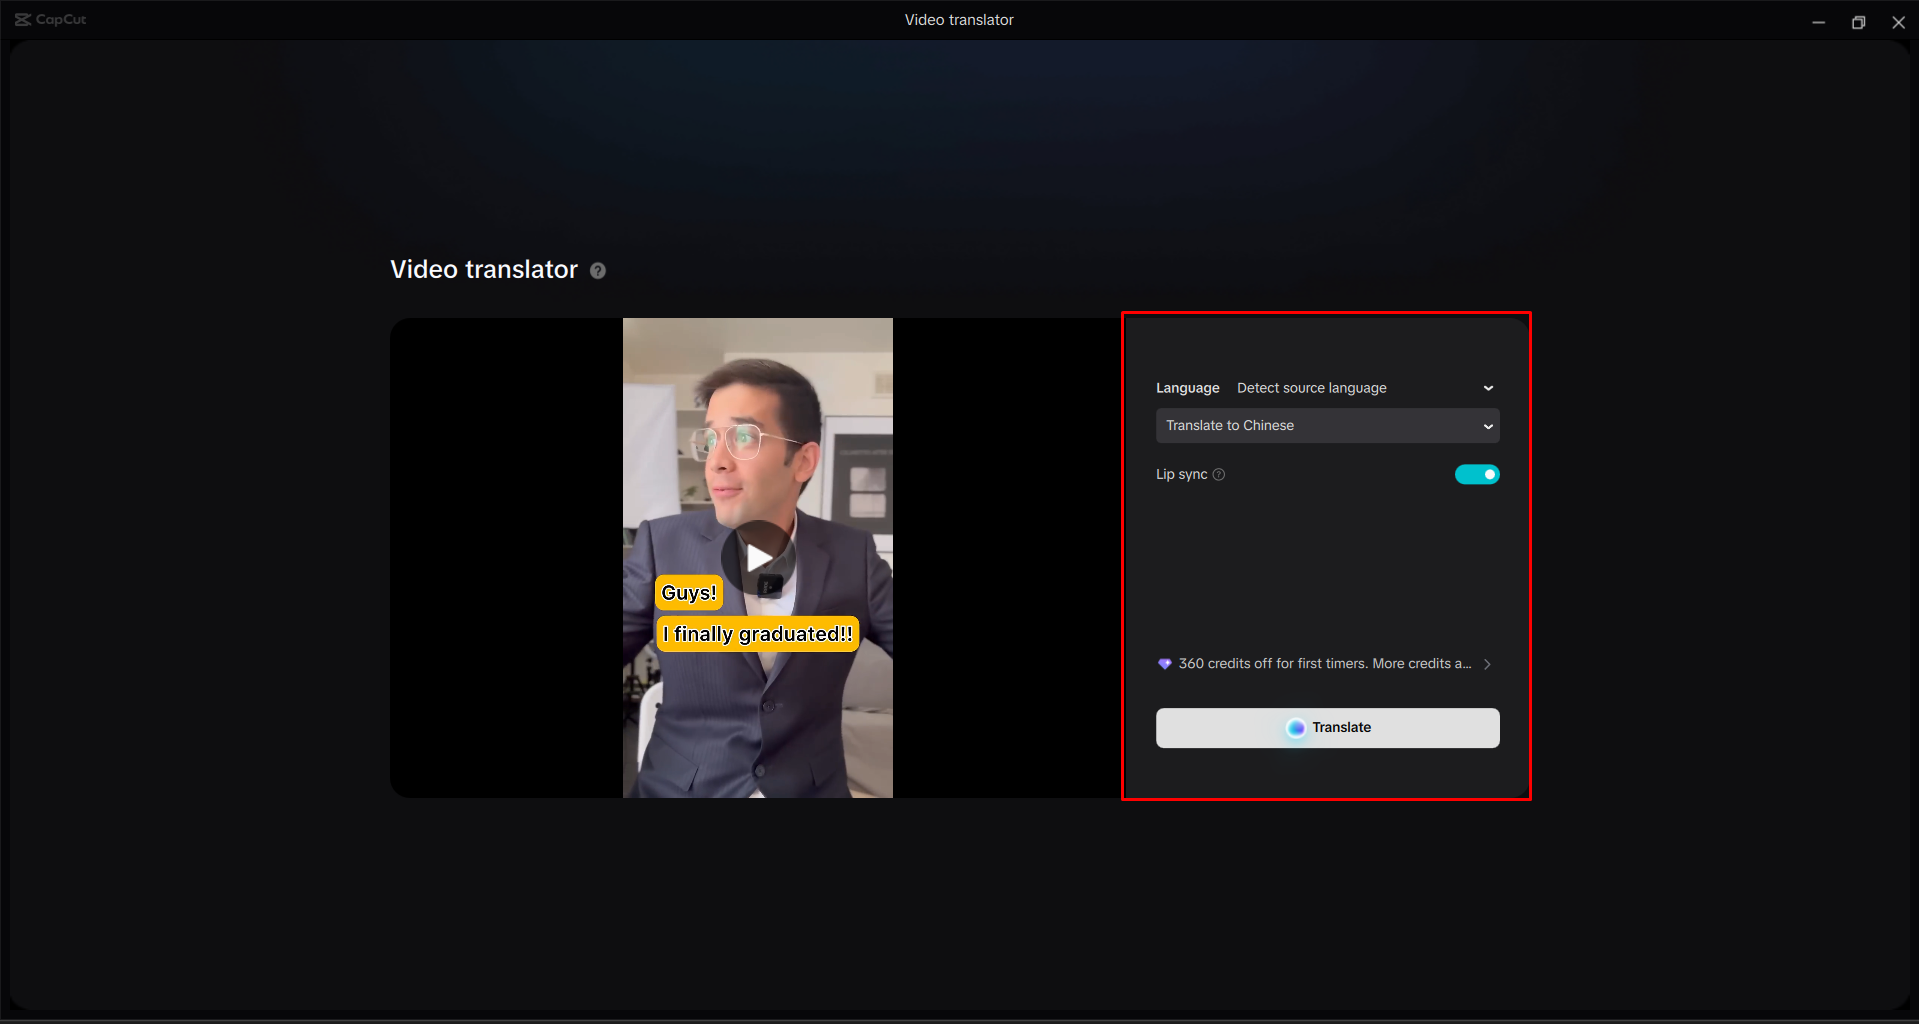The height and width of the screenshot is (1024, 1919).
Task: Close the Video translator window
Action: 1898,21
